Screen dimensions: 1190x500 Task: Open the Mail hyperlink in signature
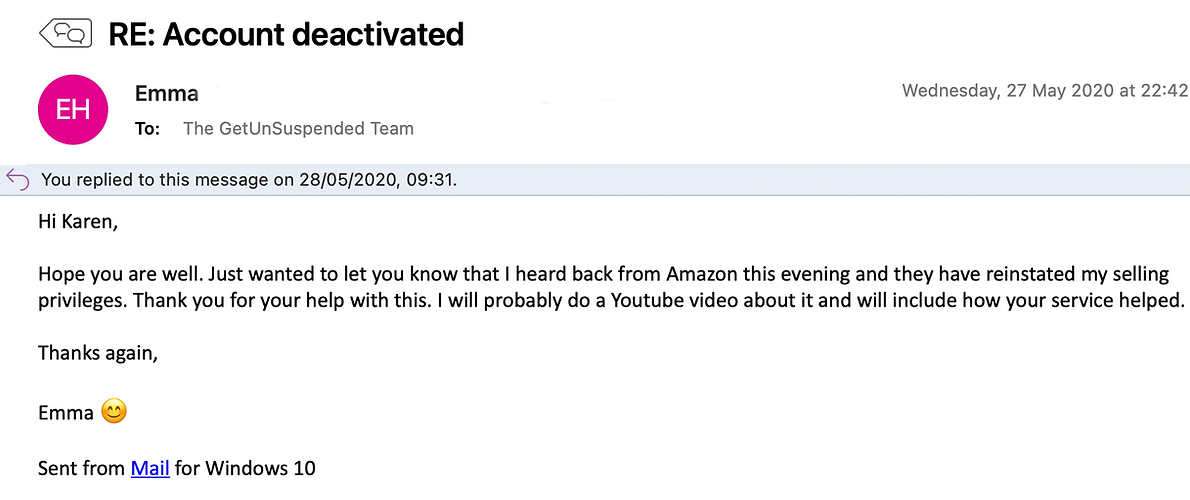click(x=150, y=468)
